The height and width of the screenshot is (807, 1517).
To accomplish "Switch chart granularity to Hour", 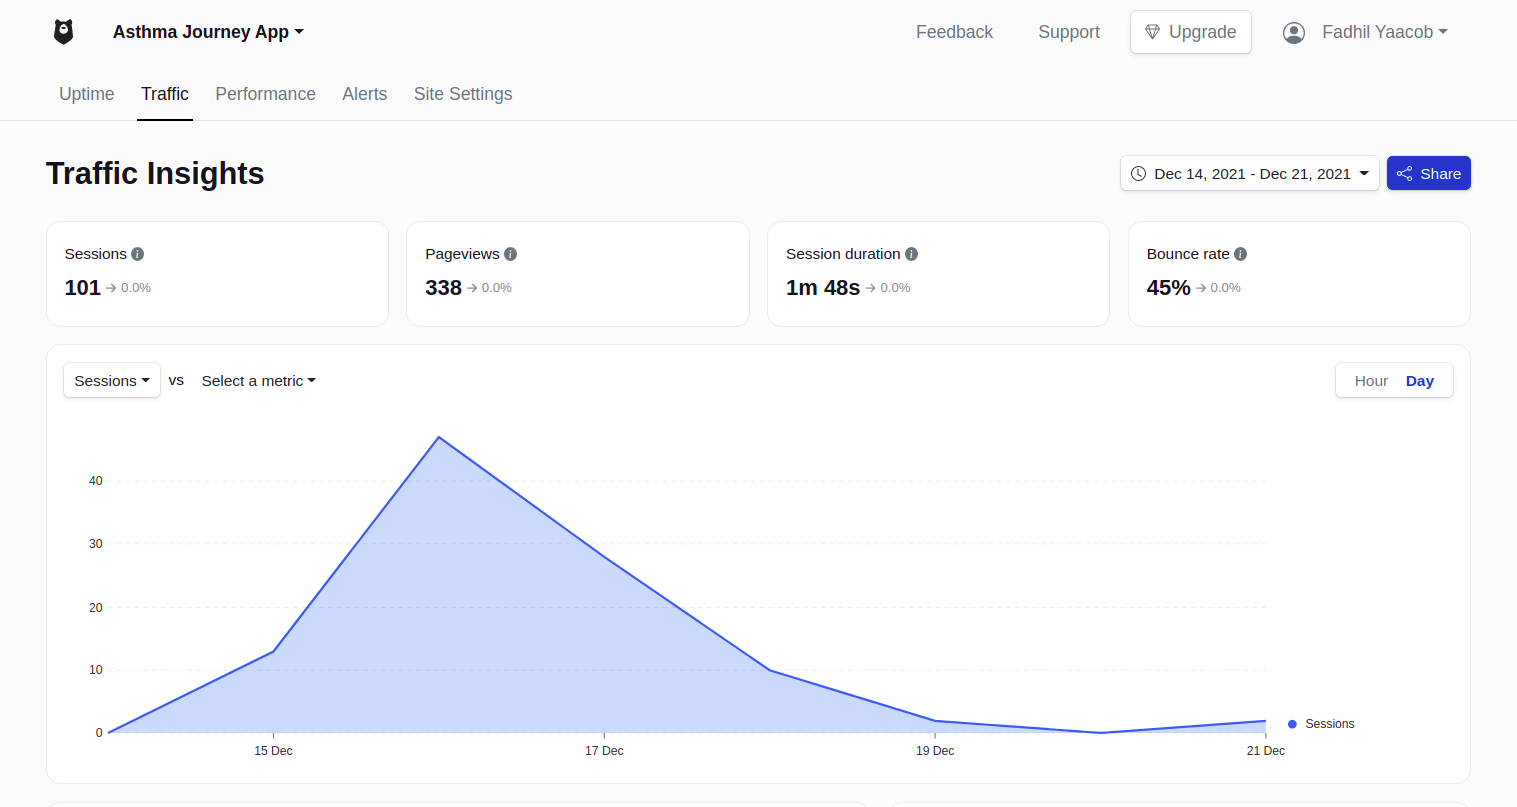I will (1371, 381).
